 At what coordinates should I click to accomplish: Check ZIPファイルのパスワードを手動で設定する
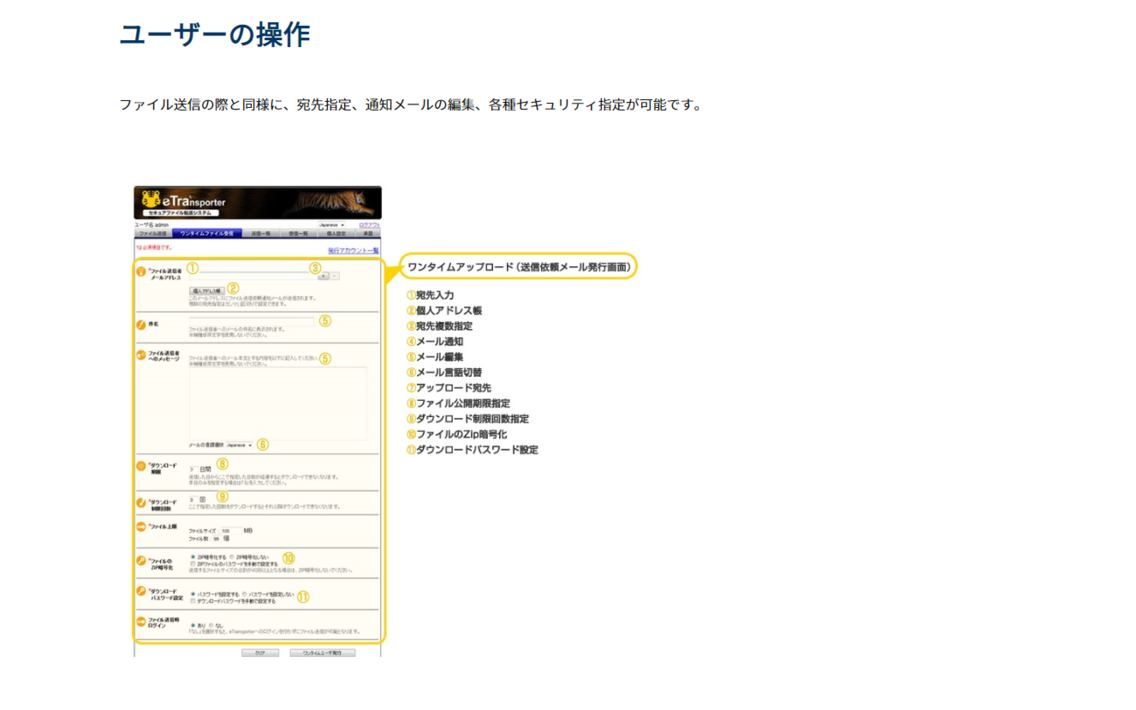click(x=194, y=564)
